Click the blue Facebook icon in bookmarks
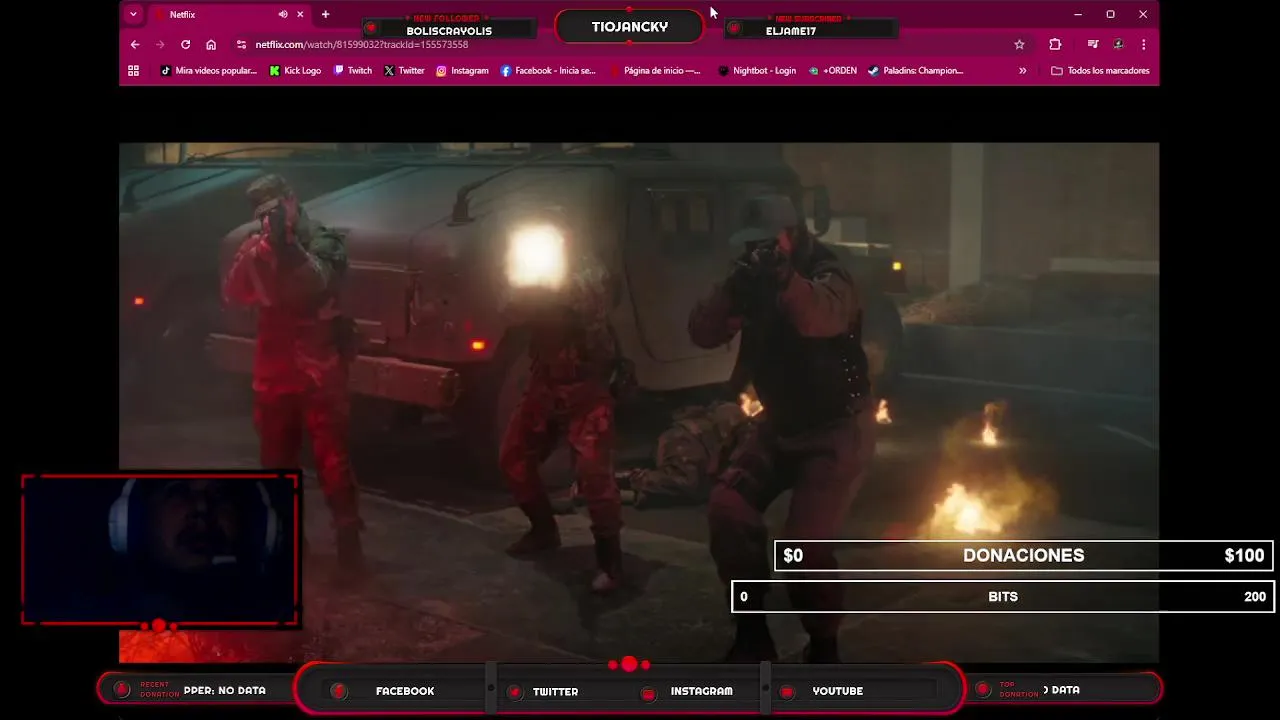The height and width of the screenshot is (720, 1280). (x=506, y=71)
